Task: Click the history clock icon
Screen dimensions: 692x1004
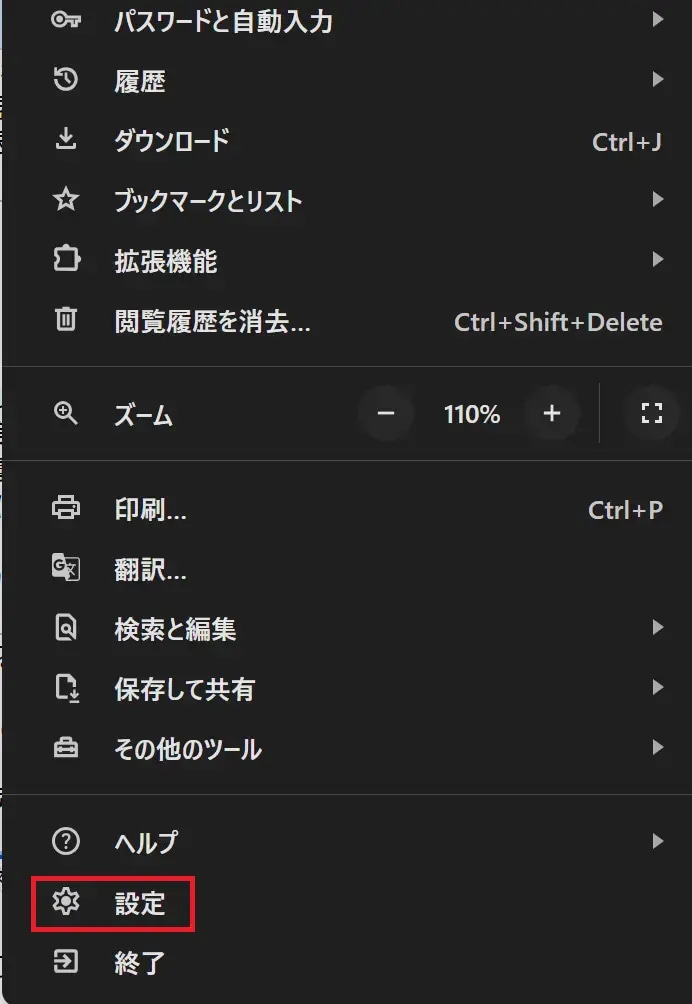Action: point(66,80)
